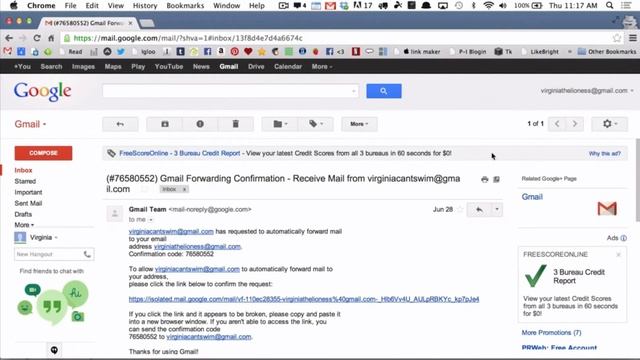Reply using the arrow beside Jun 28
The height and width of the screenshot is (360, 640).
tap(479, 209)
